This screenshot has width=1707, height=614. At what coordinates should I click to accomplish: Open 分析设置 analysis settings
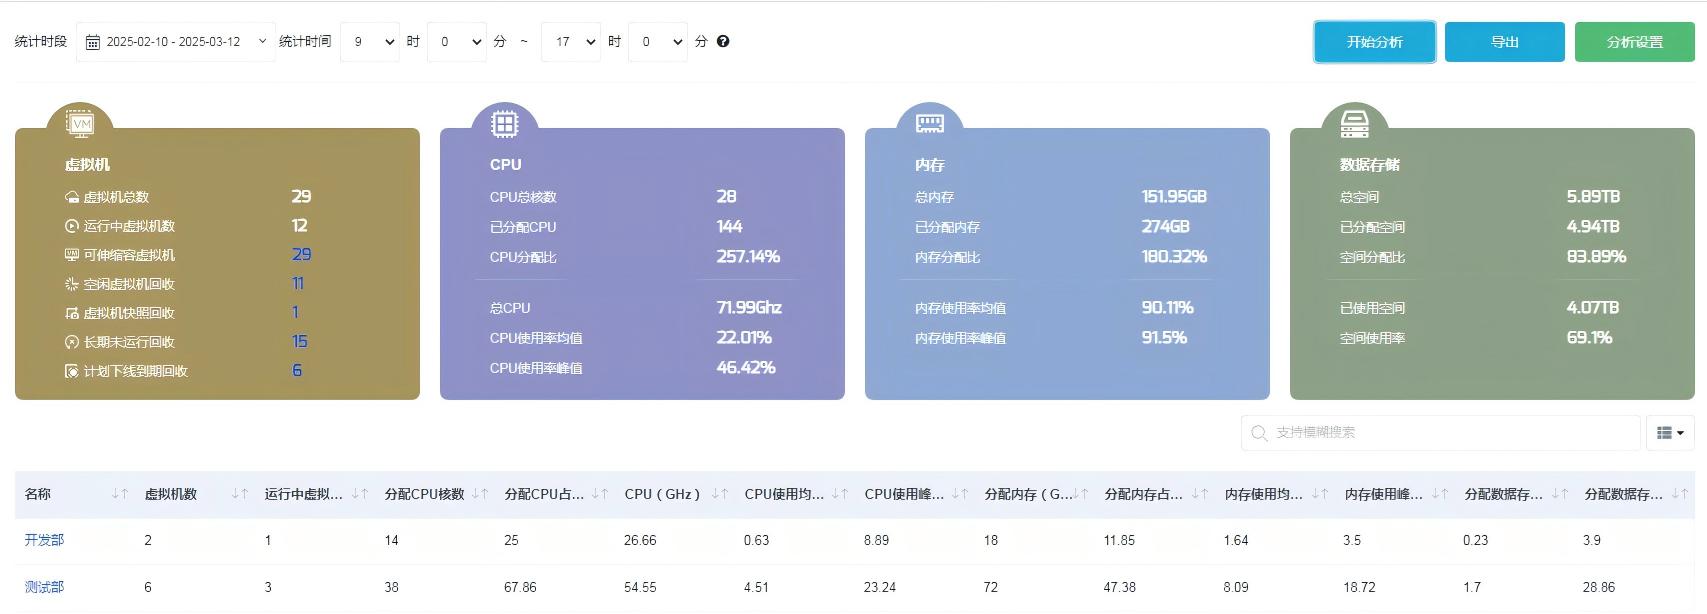(x=1634, y=42)
